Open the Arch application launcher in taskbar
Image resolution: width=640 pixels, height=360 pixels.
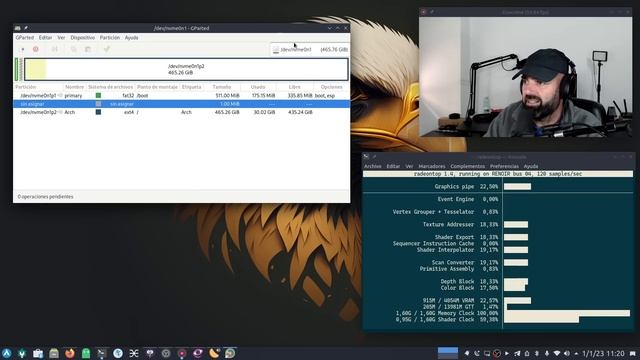pyautogui.click(x=7, y=353)
